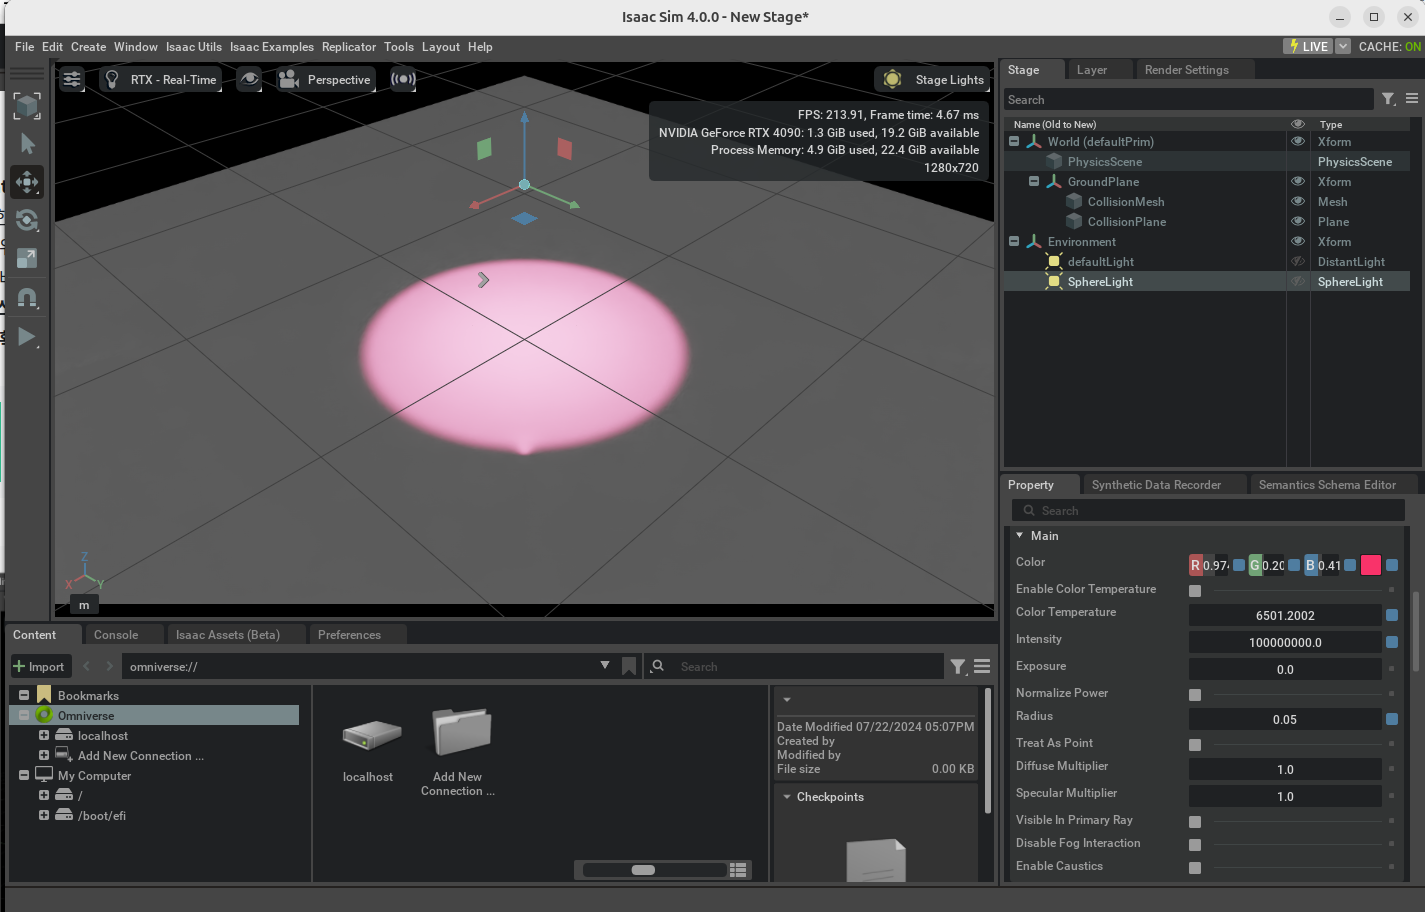Collapse the Main property section
The image size is (1425, 912).
tap(1020, 536)
